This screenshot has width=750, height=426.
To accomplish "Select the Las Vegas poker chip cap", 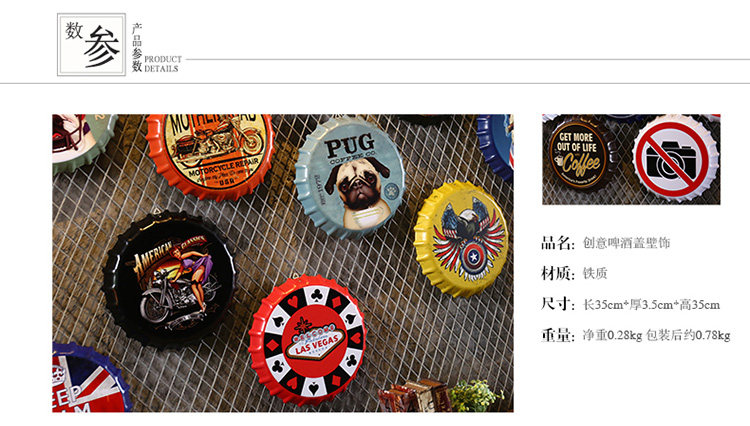I will (x=308, y=340).
